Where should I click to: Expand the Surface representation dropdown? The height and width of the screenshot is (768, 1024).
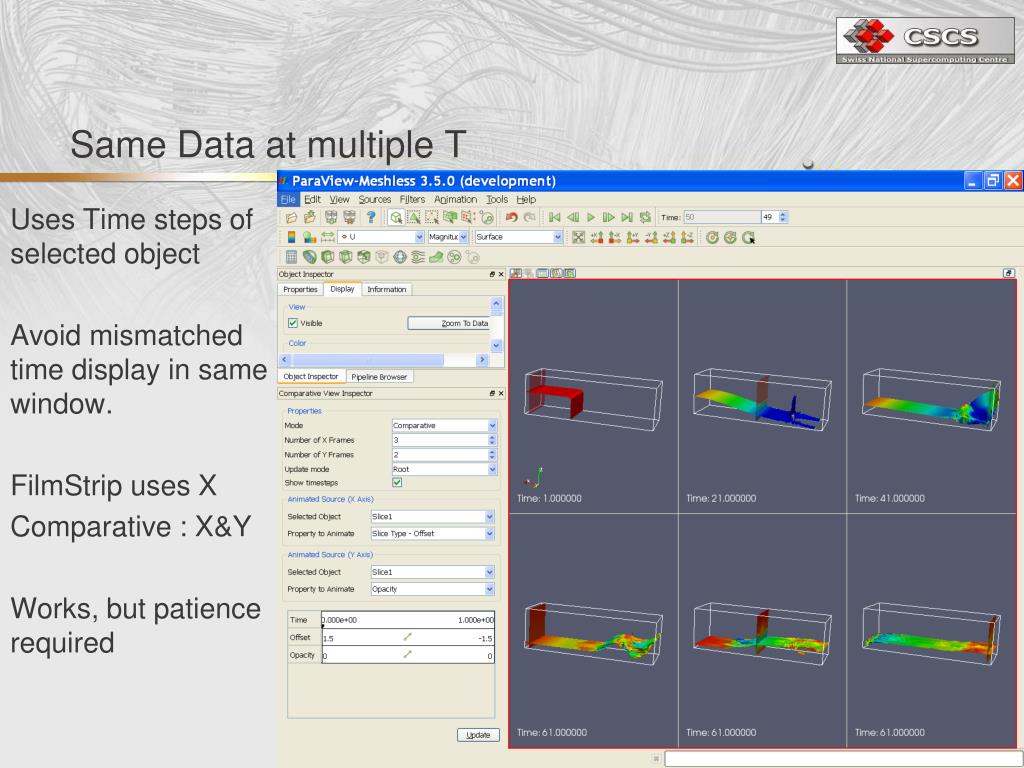[519, 238]
